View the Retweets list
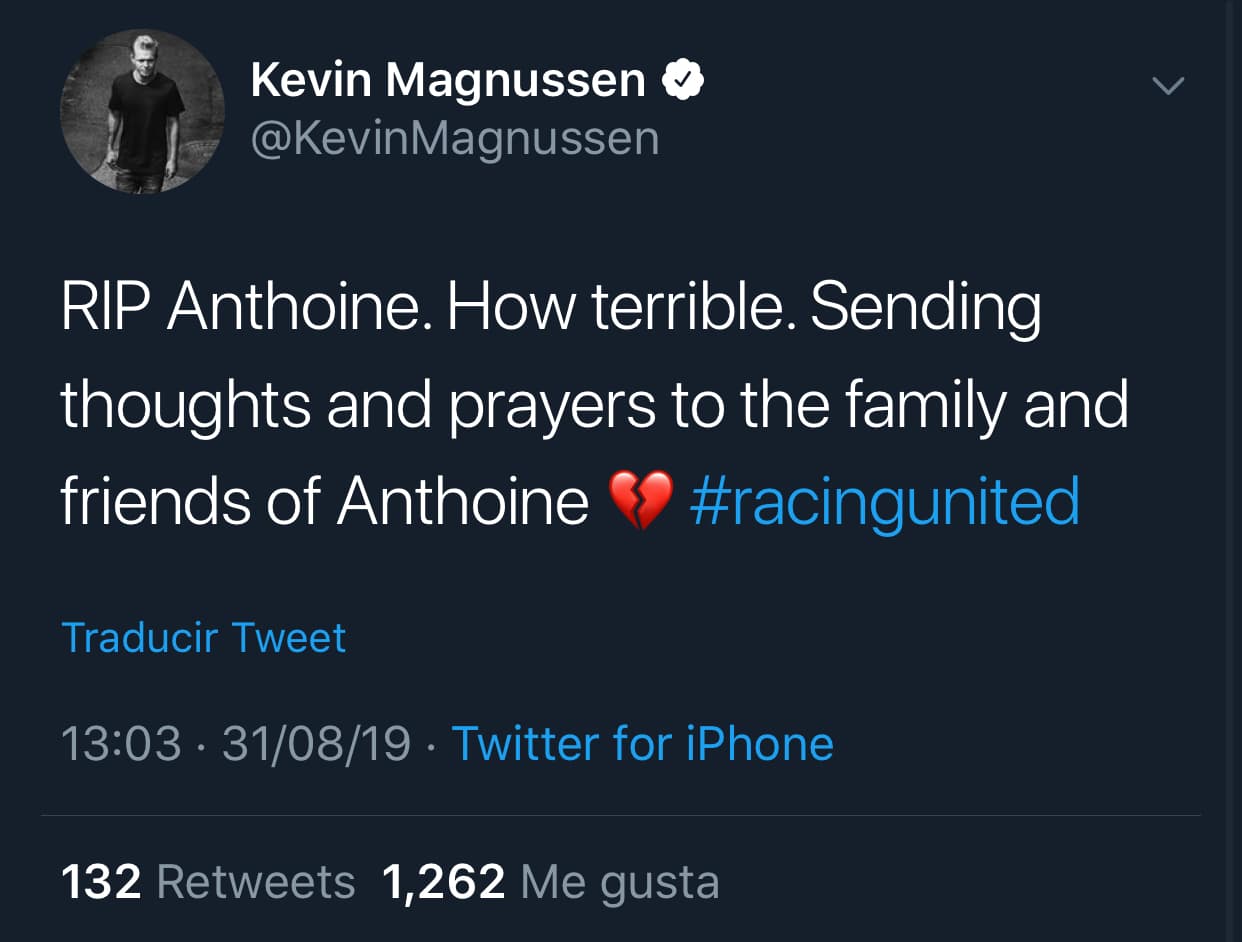 coord(256,882)
